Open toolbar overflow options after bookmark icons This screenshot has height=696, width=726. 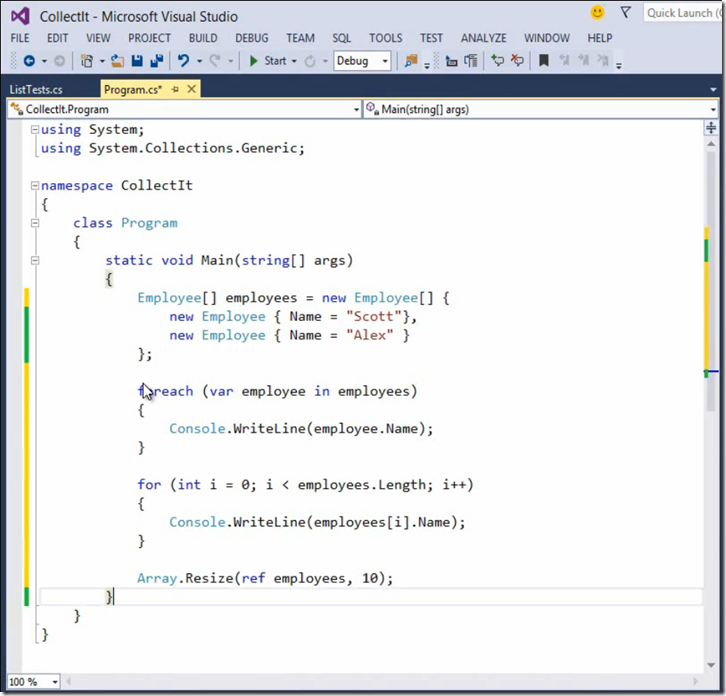[x=619, y=66]
